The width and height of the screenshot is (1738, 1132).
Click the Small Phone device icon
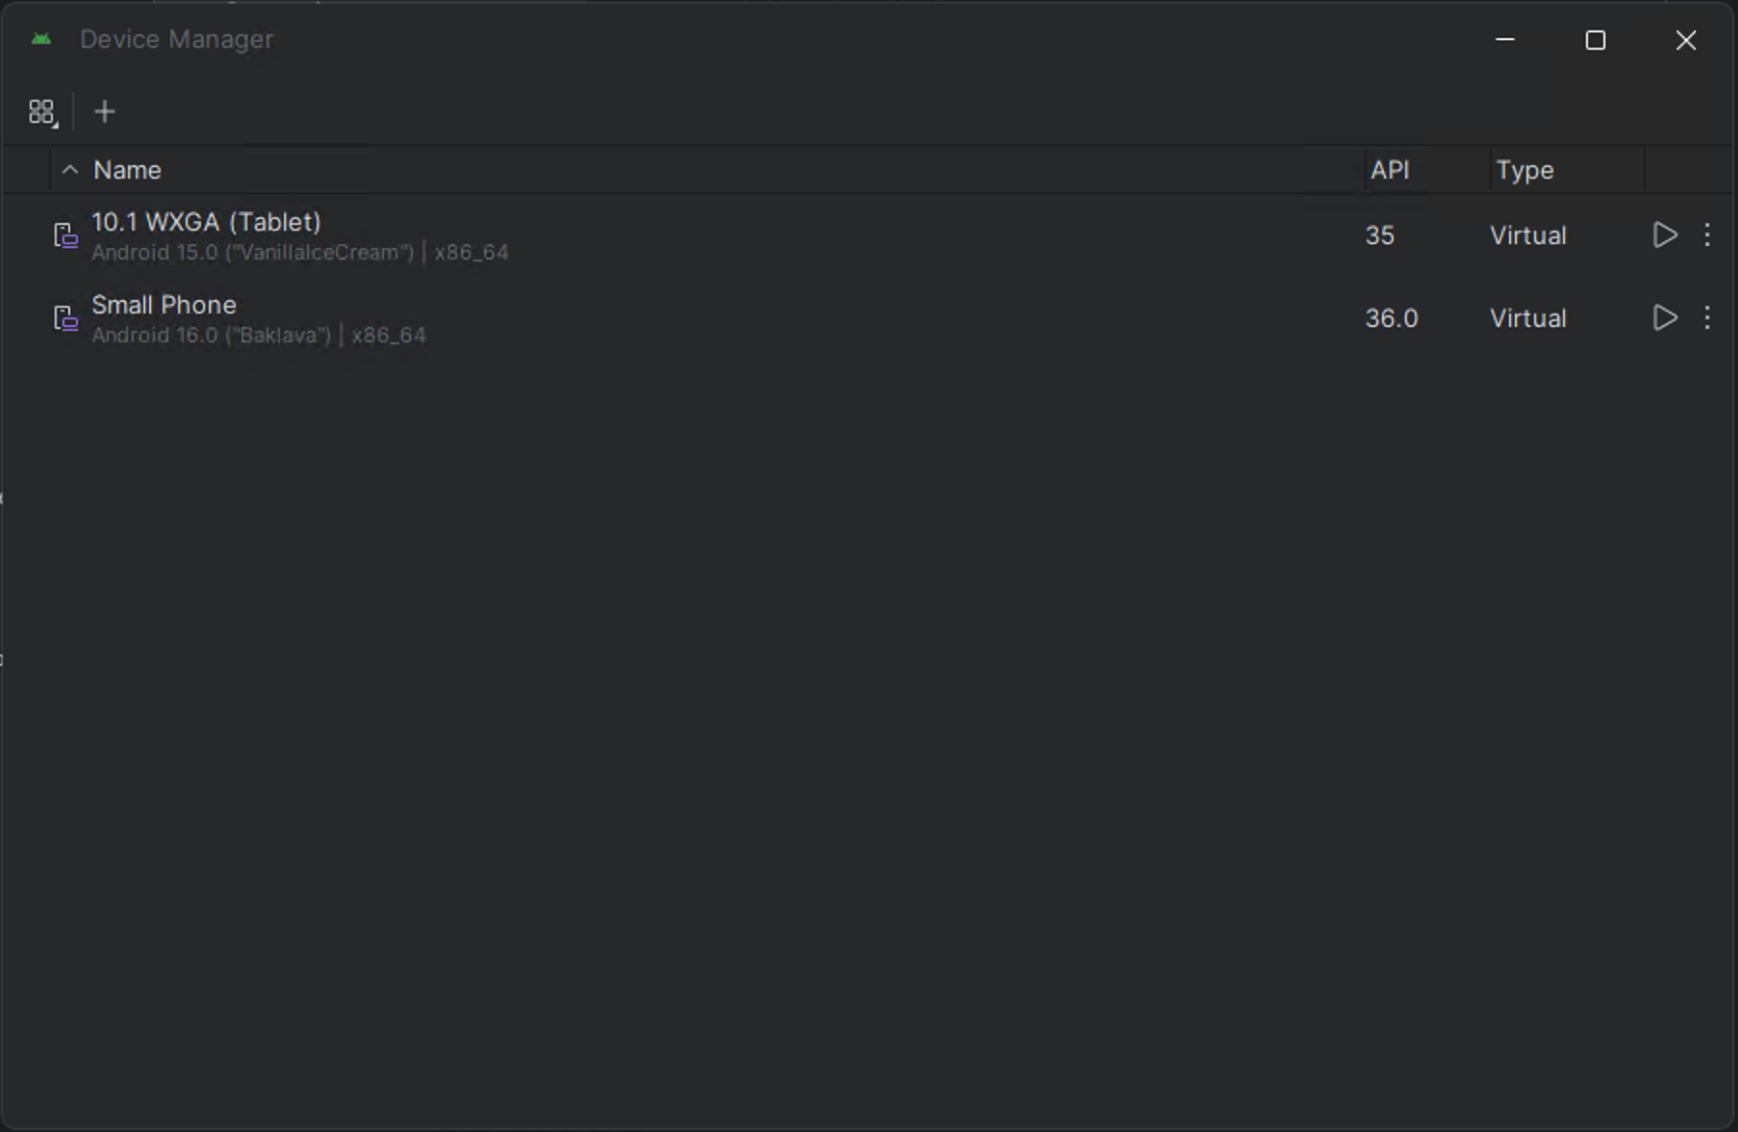(65, 318)
